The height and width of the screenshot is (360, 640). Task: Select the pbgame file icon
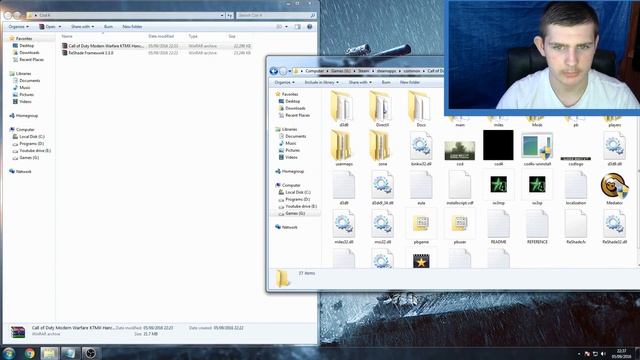(421, 223)
